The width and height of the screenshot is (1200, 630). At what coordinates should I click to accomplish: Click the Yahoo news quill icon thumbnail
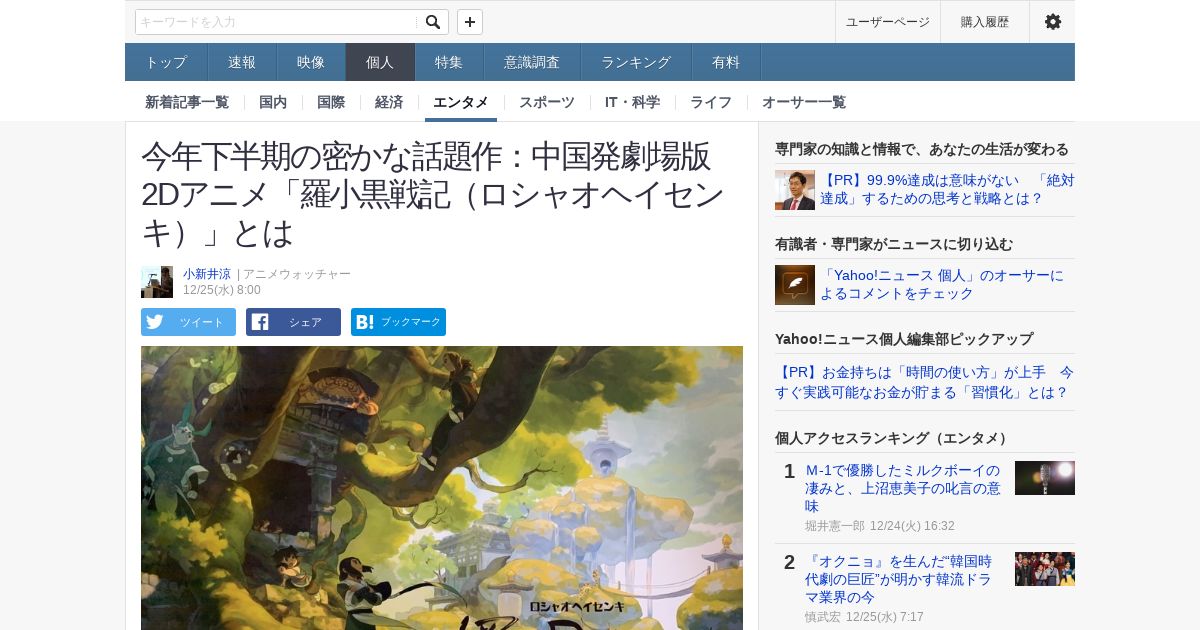795,285
